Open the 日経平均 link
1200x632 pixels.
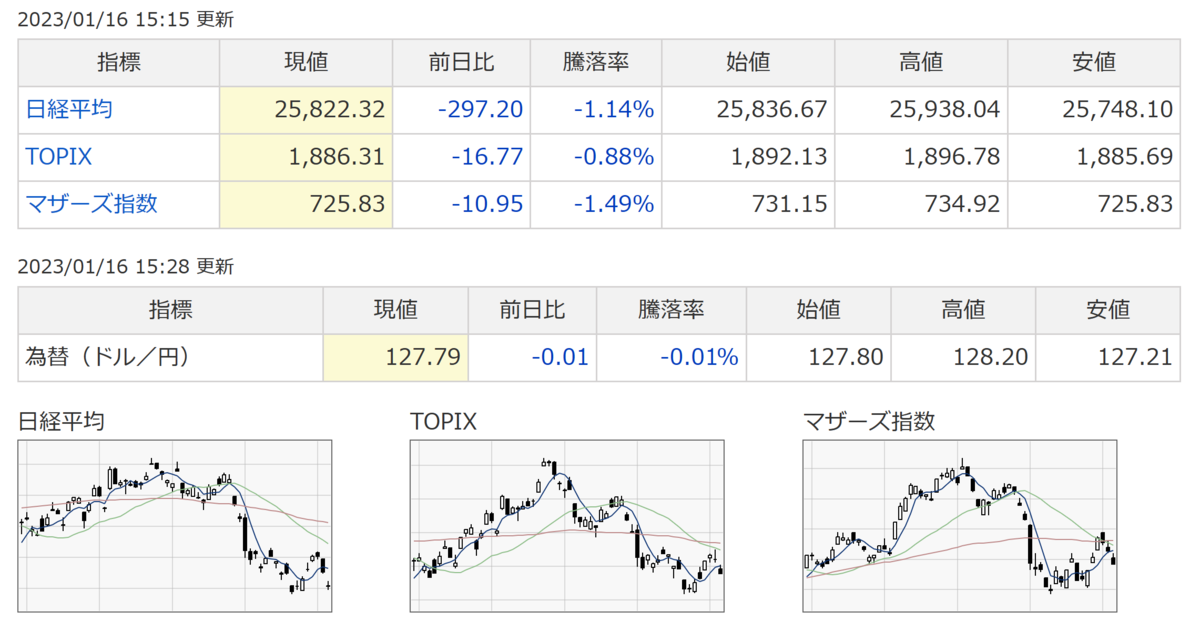[69, 109]
